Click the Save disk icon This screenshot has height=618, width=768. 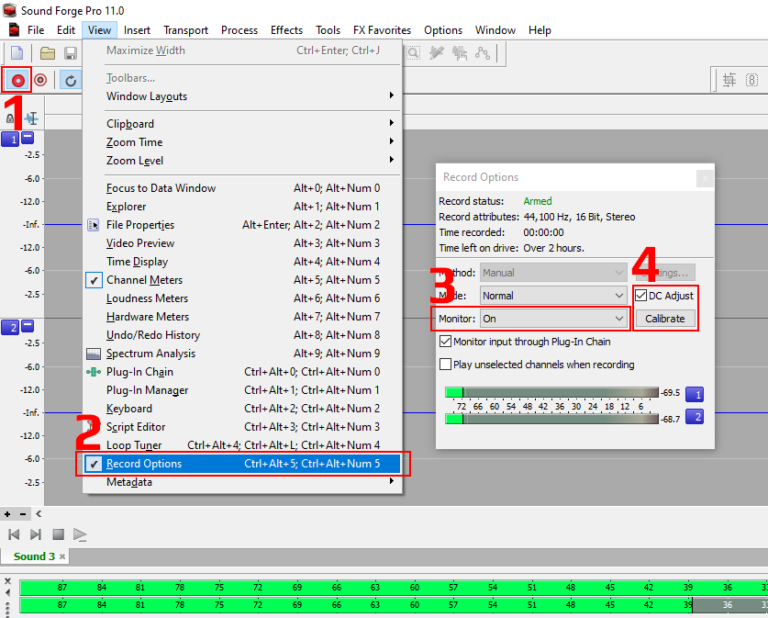pos(70,52)
